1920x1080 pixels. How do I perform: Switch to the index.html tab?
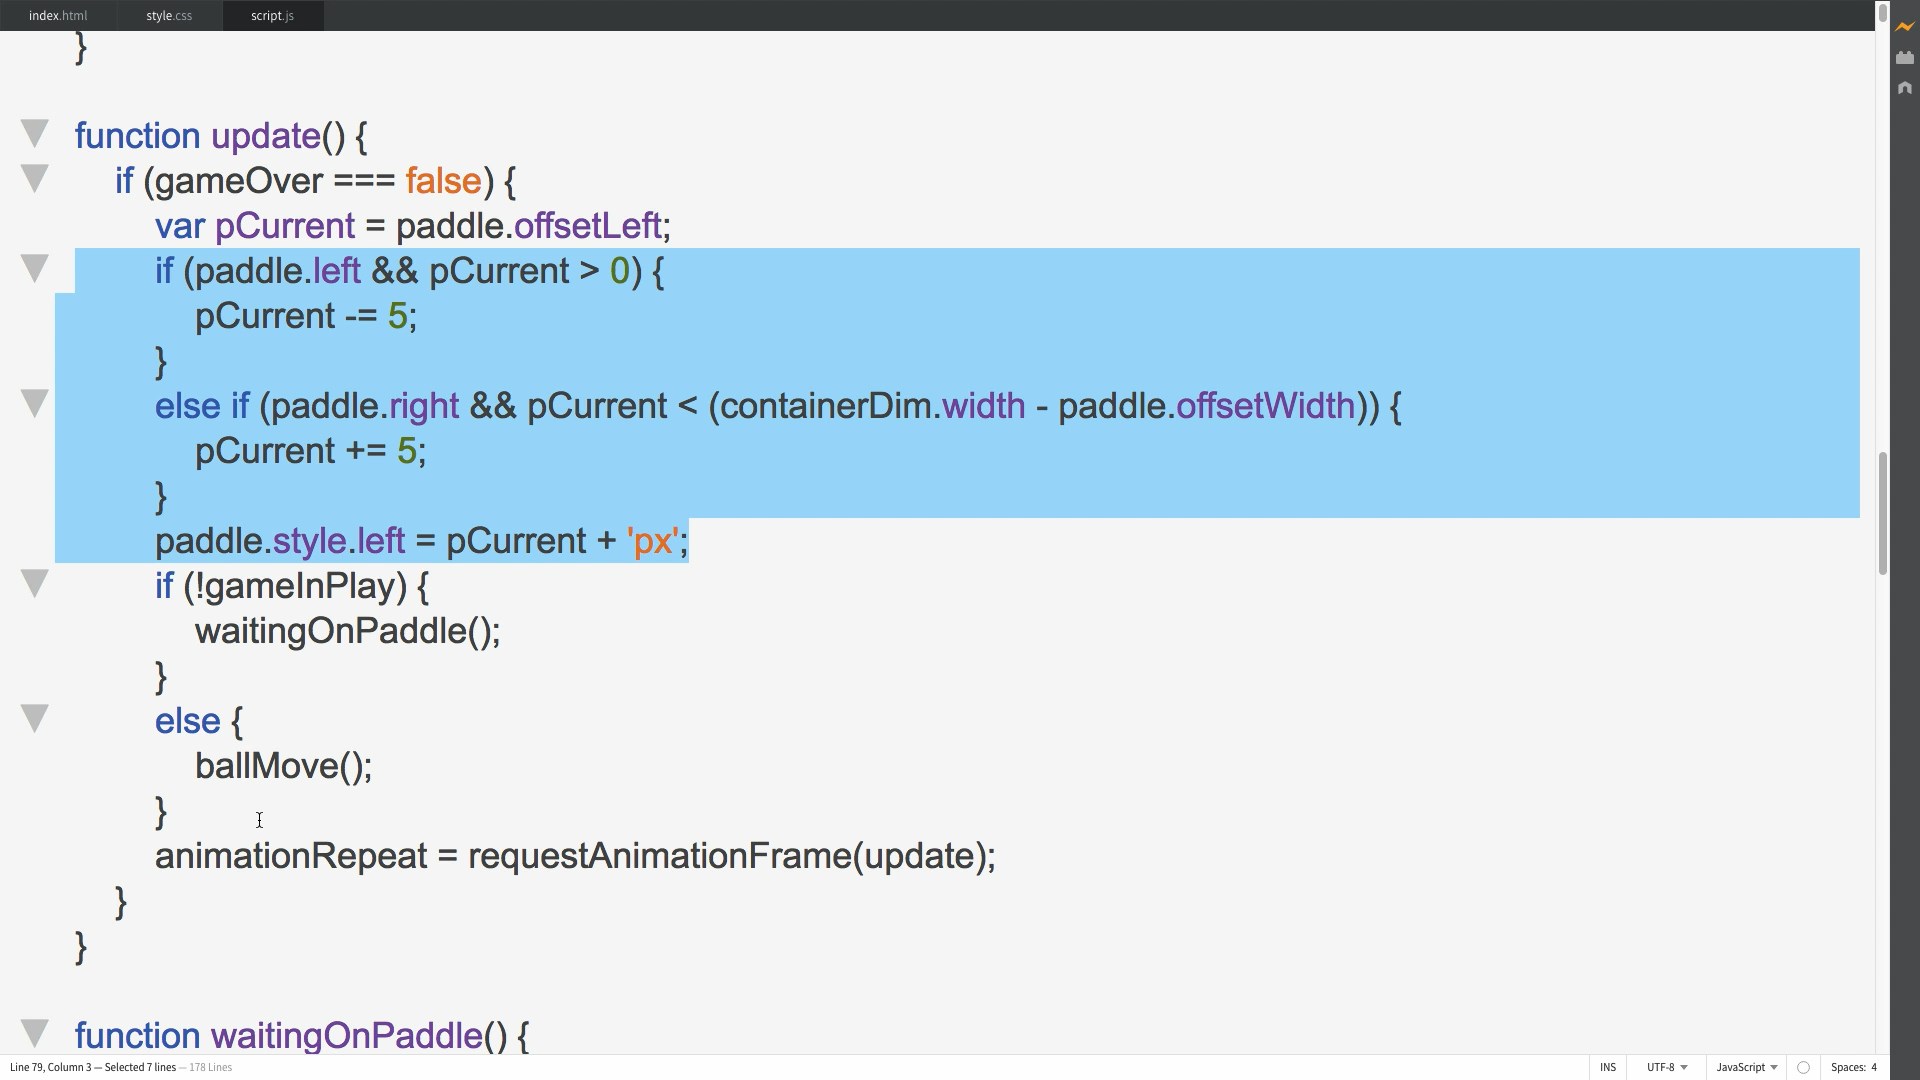[x=58, y=16]
